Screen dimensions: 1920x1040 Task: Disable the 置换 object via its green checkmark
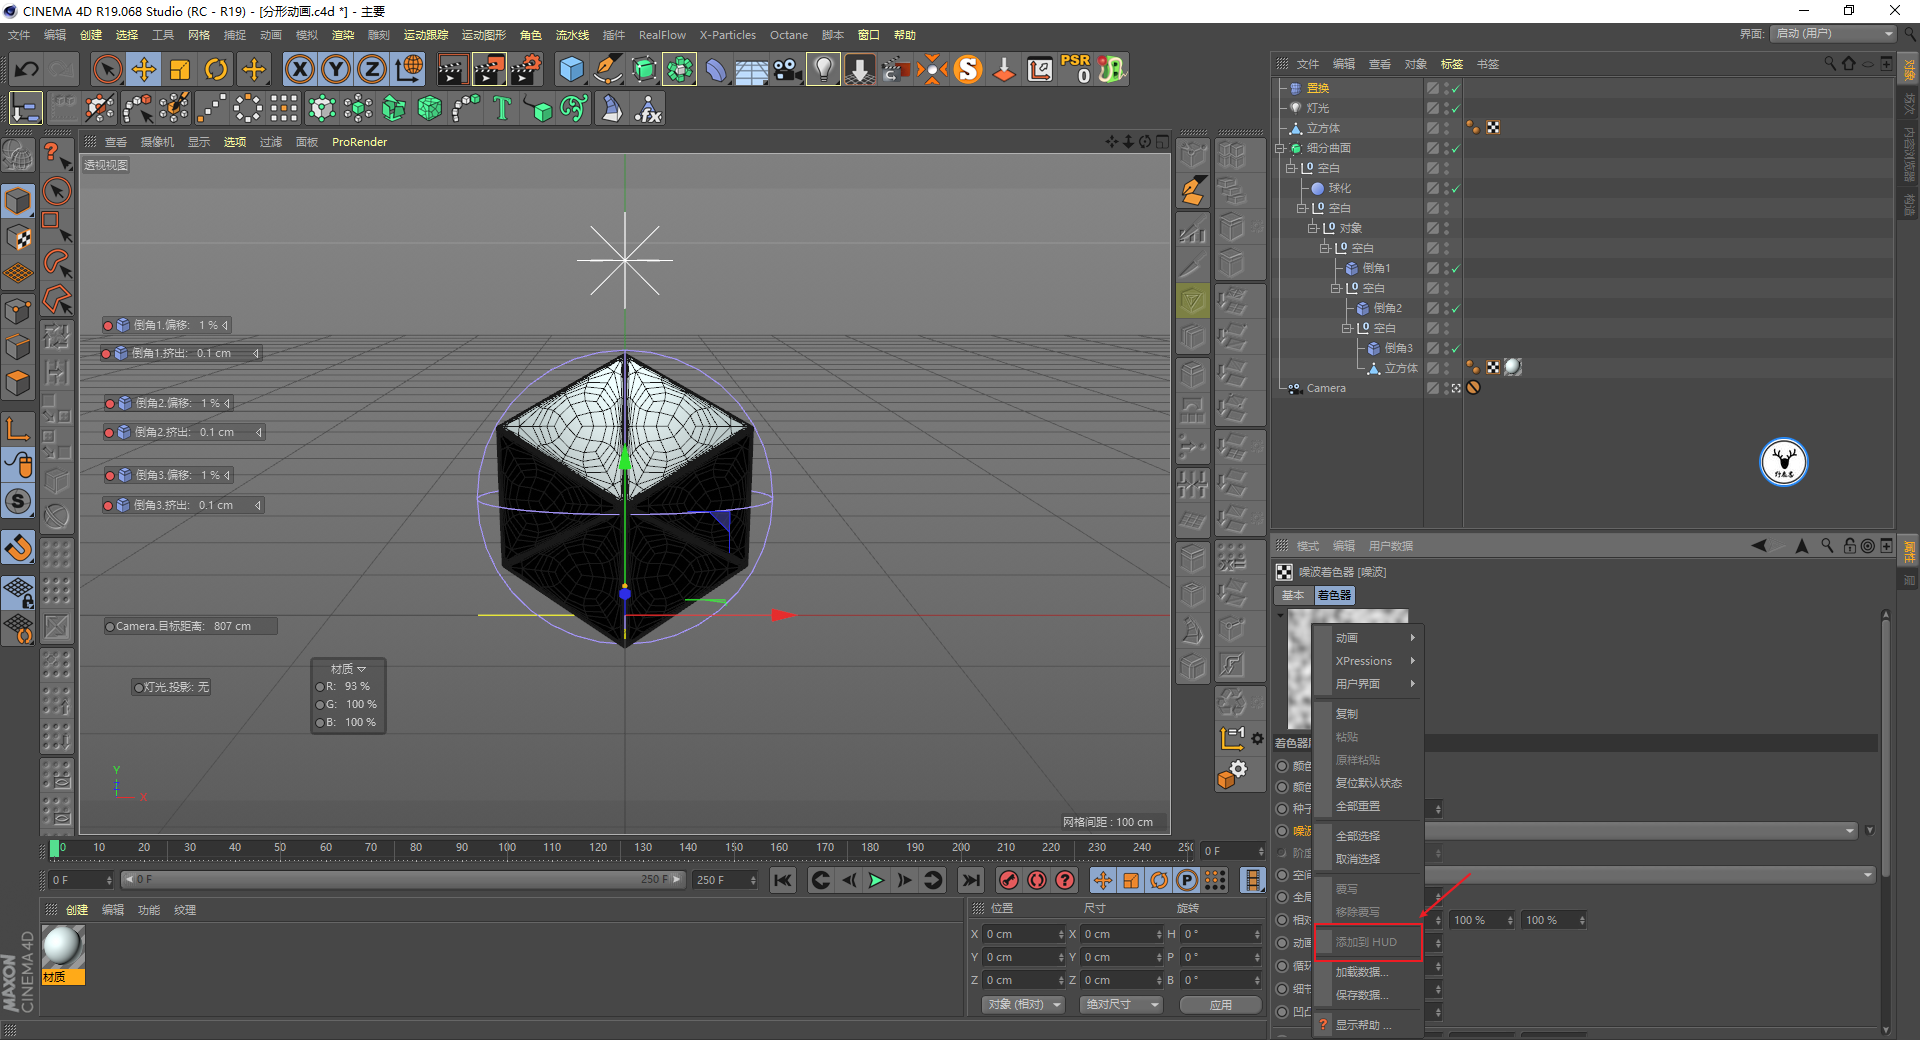[x=1455, y=89]
